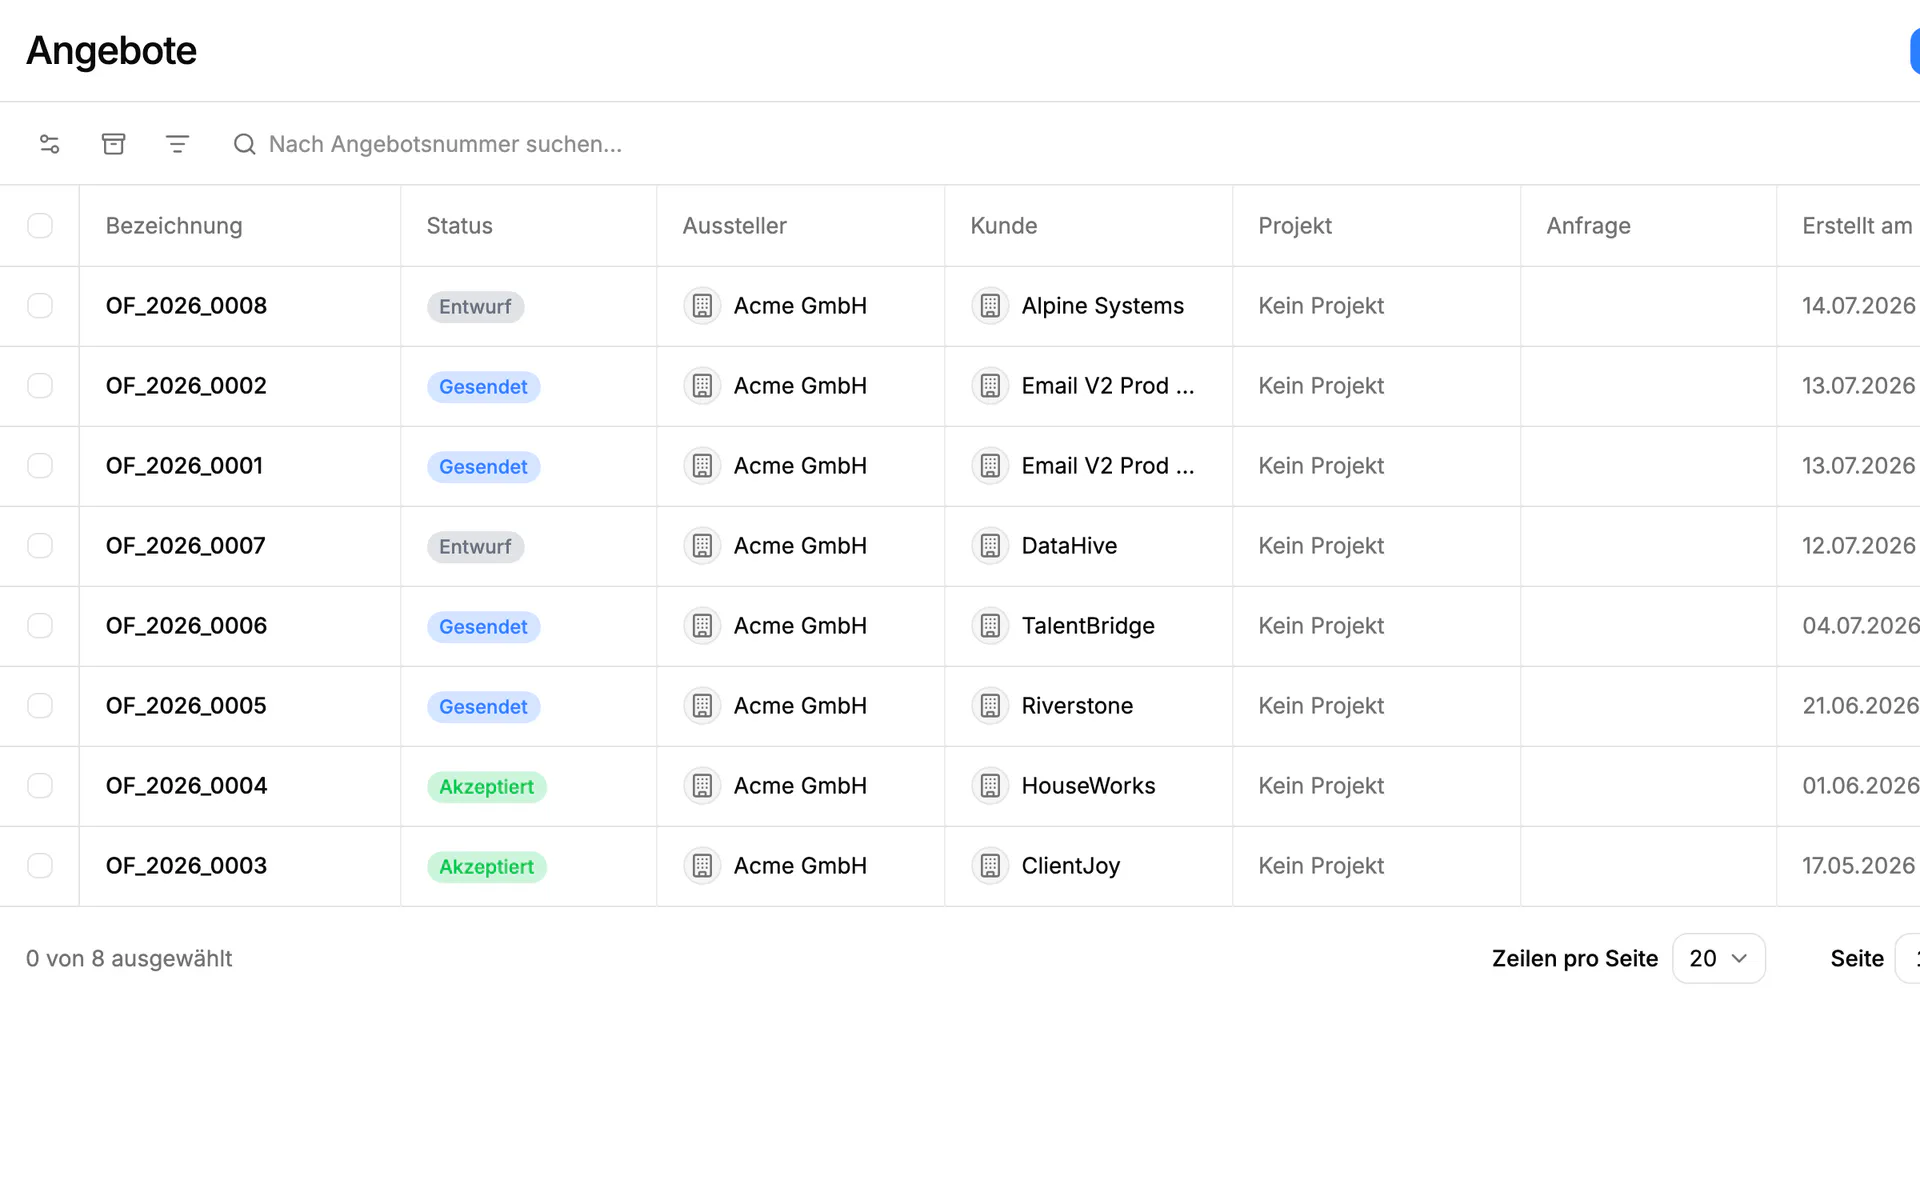Image resolution: width=1920 pixels, height=1200 pixels.
Task: Click Acme GmbH icon in OF_2026_0008 row
Action: tap(702, 306)
